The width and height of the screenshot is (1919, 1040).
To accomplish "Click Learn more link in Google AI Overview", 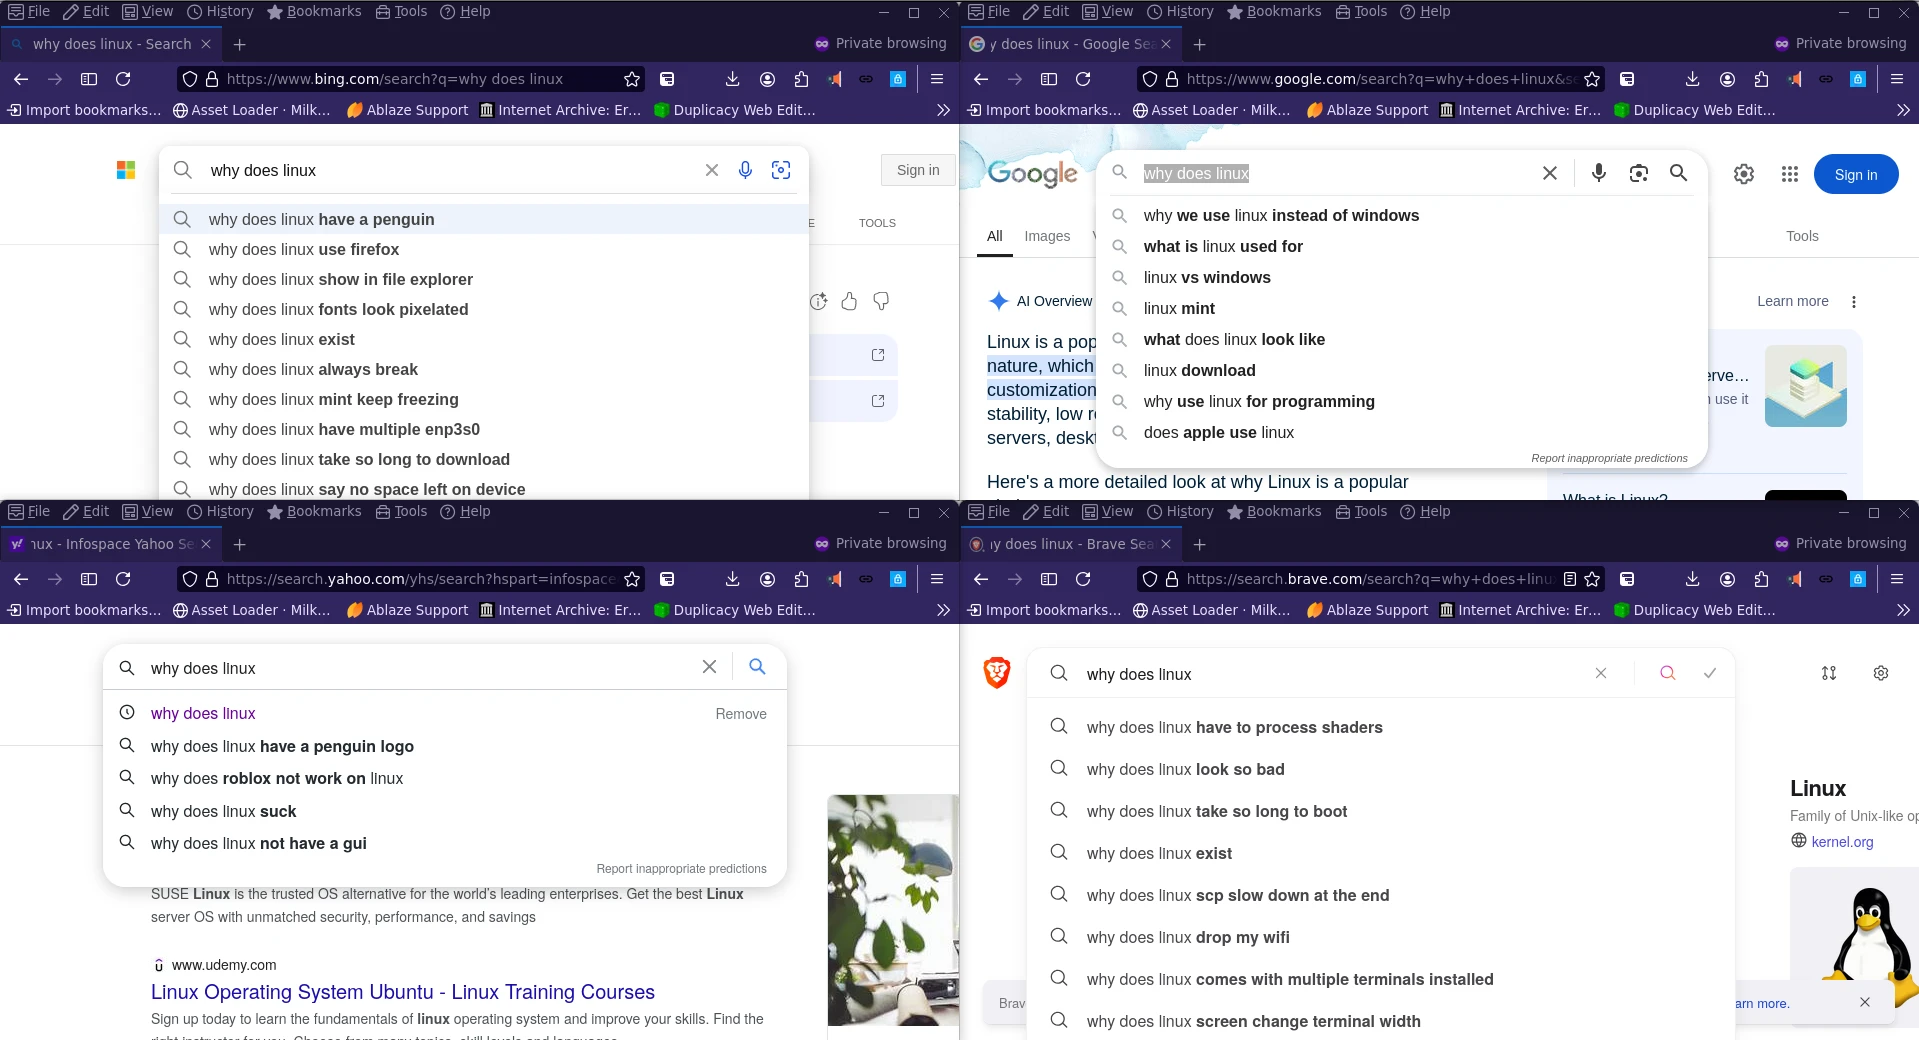I will (1793, 301).
